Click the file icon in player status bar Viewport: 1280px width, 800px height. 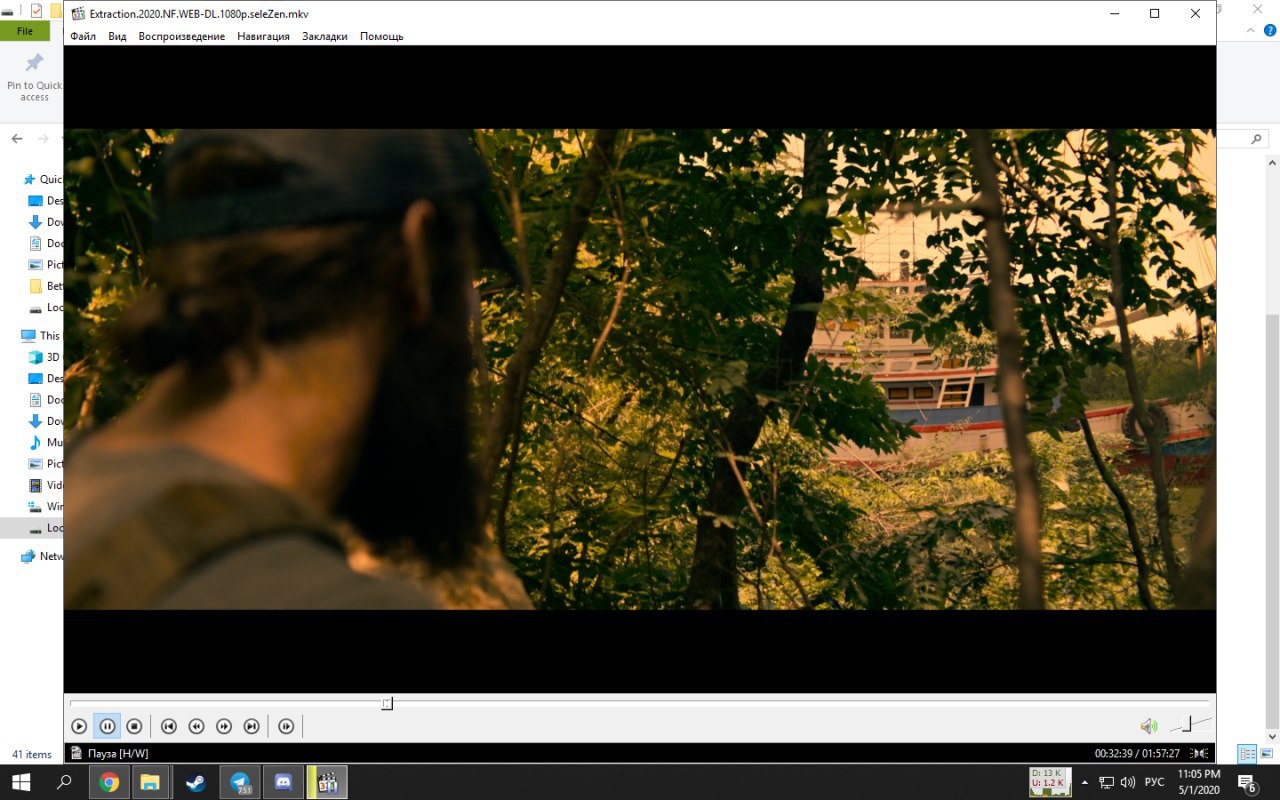[x=76, y=753]
